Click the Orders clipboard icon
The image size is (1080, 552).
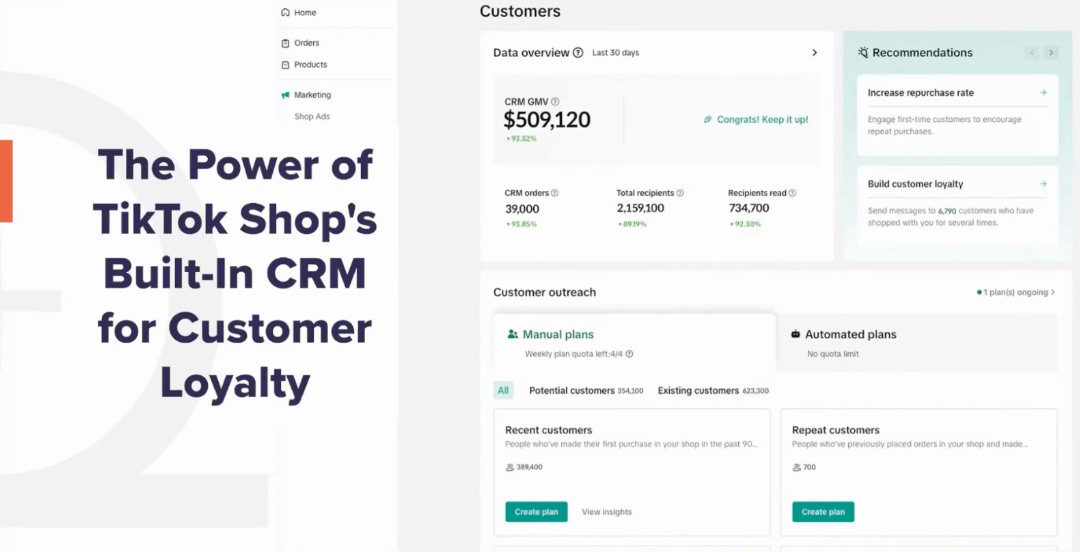tap(285, 43)
